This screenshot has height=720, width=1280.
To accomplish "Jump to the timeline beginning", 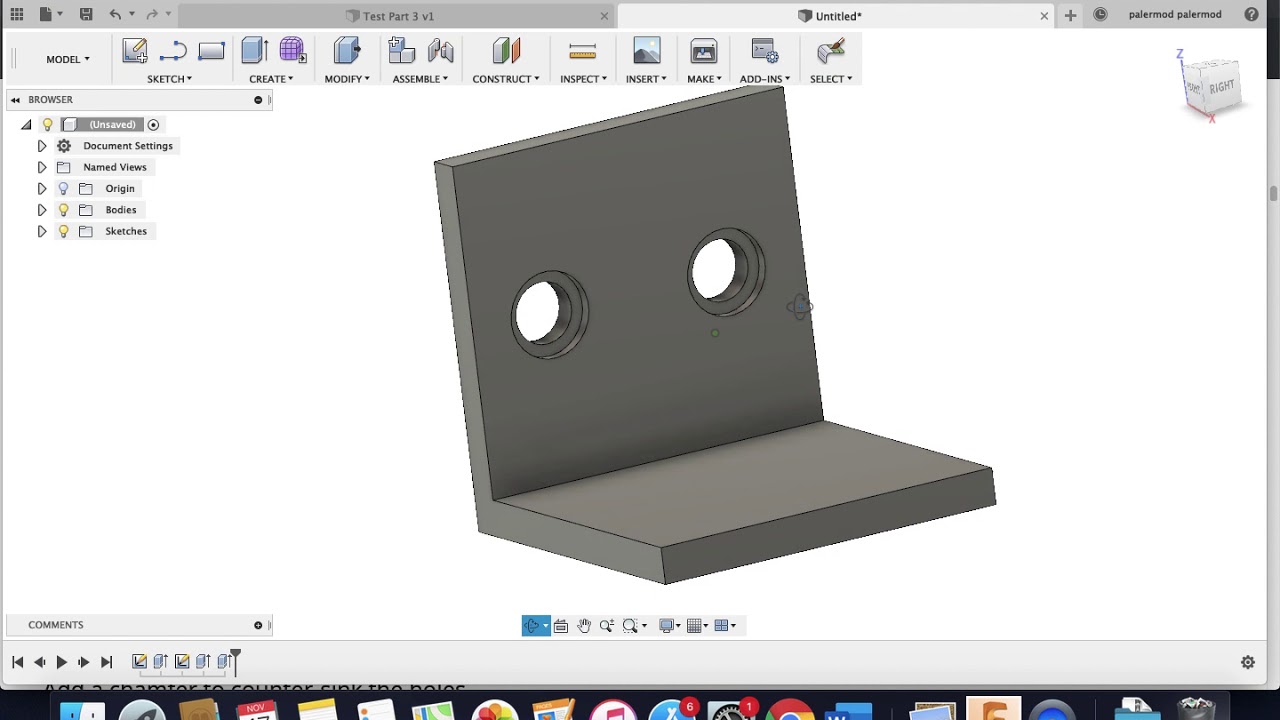I will coord(17,662).
